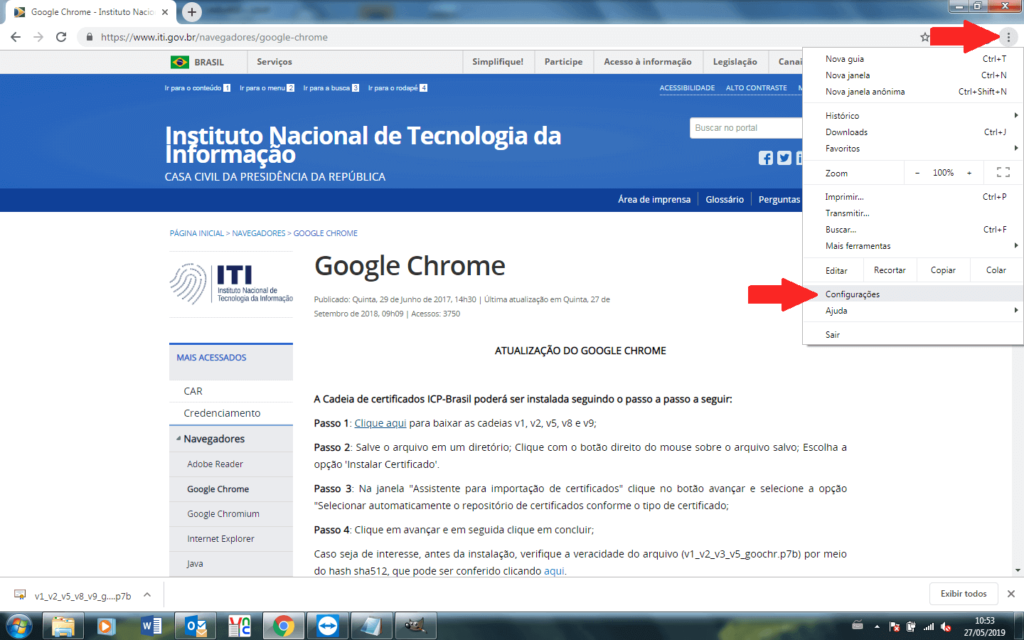Click the ALTO CONTRASTE link

[x=756, y=88]
